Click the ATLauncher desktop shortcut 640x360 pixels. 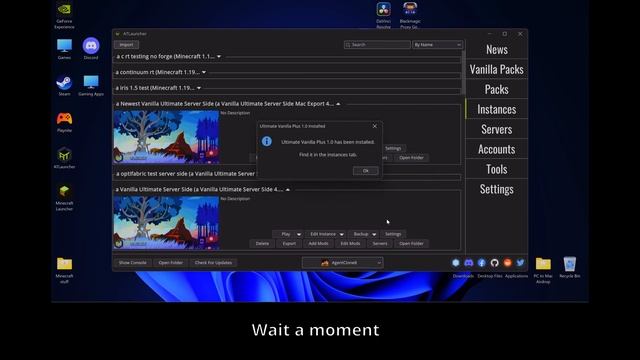click(64, 158)
